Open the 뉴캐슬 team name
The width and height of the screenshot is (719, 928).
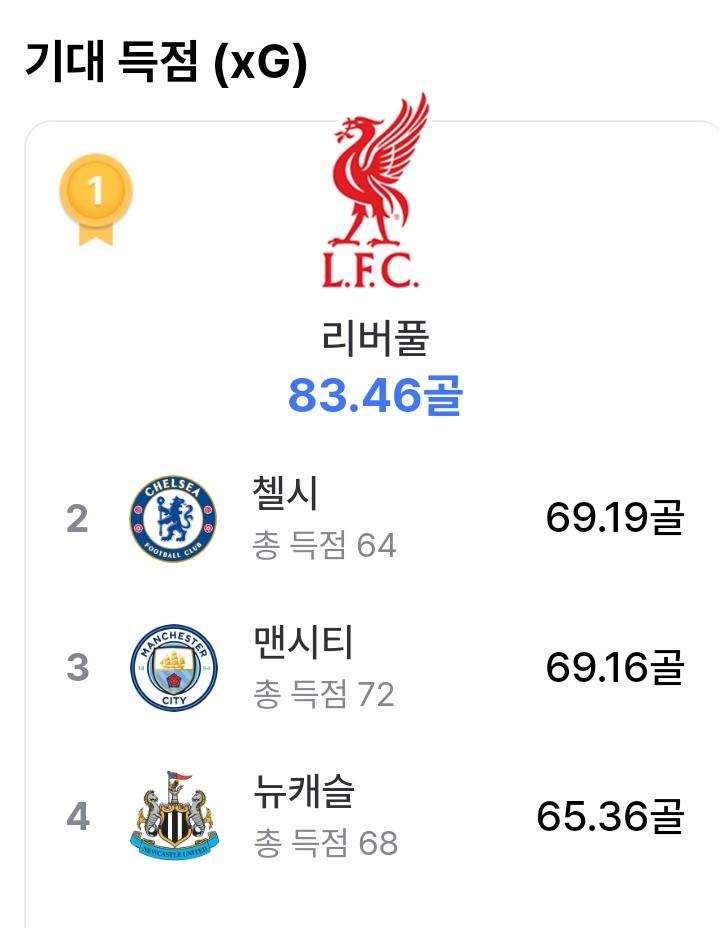coord(304,791)
